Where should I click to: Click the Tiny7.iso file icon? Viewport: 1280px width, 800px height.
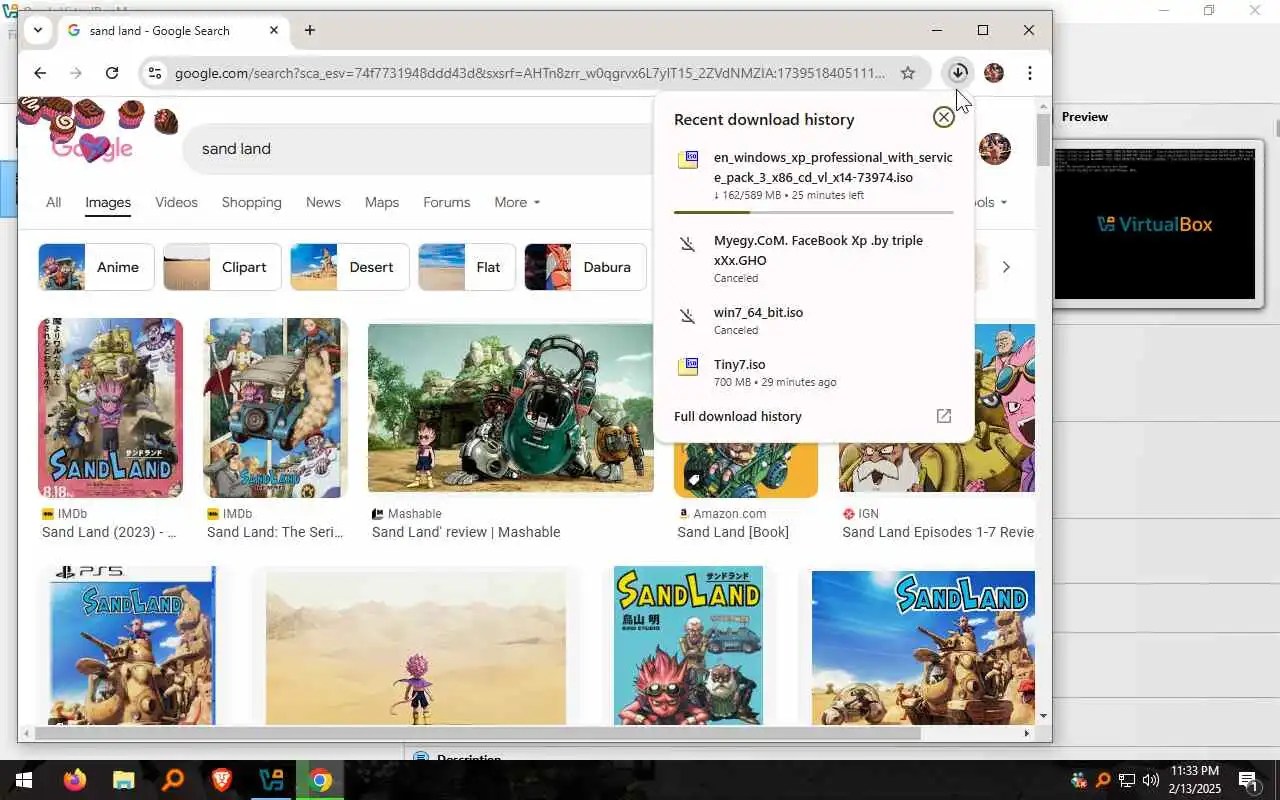[688, 366]
